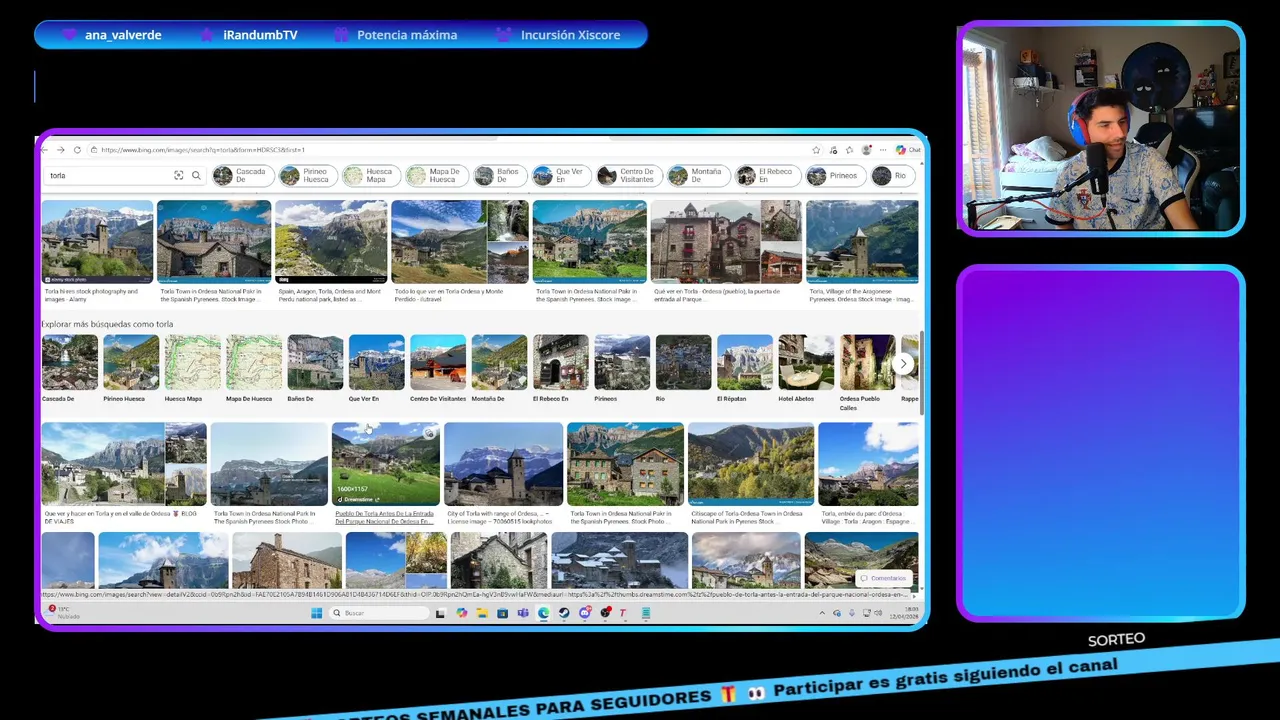The image size is (1280, 720).
Task: Click 'Potencia máxima' overlay label
Action: pyautogui.click(x=407, y=35)
